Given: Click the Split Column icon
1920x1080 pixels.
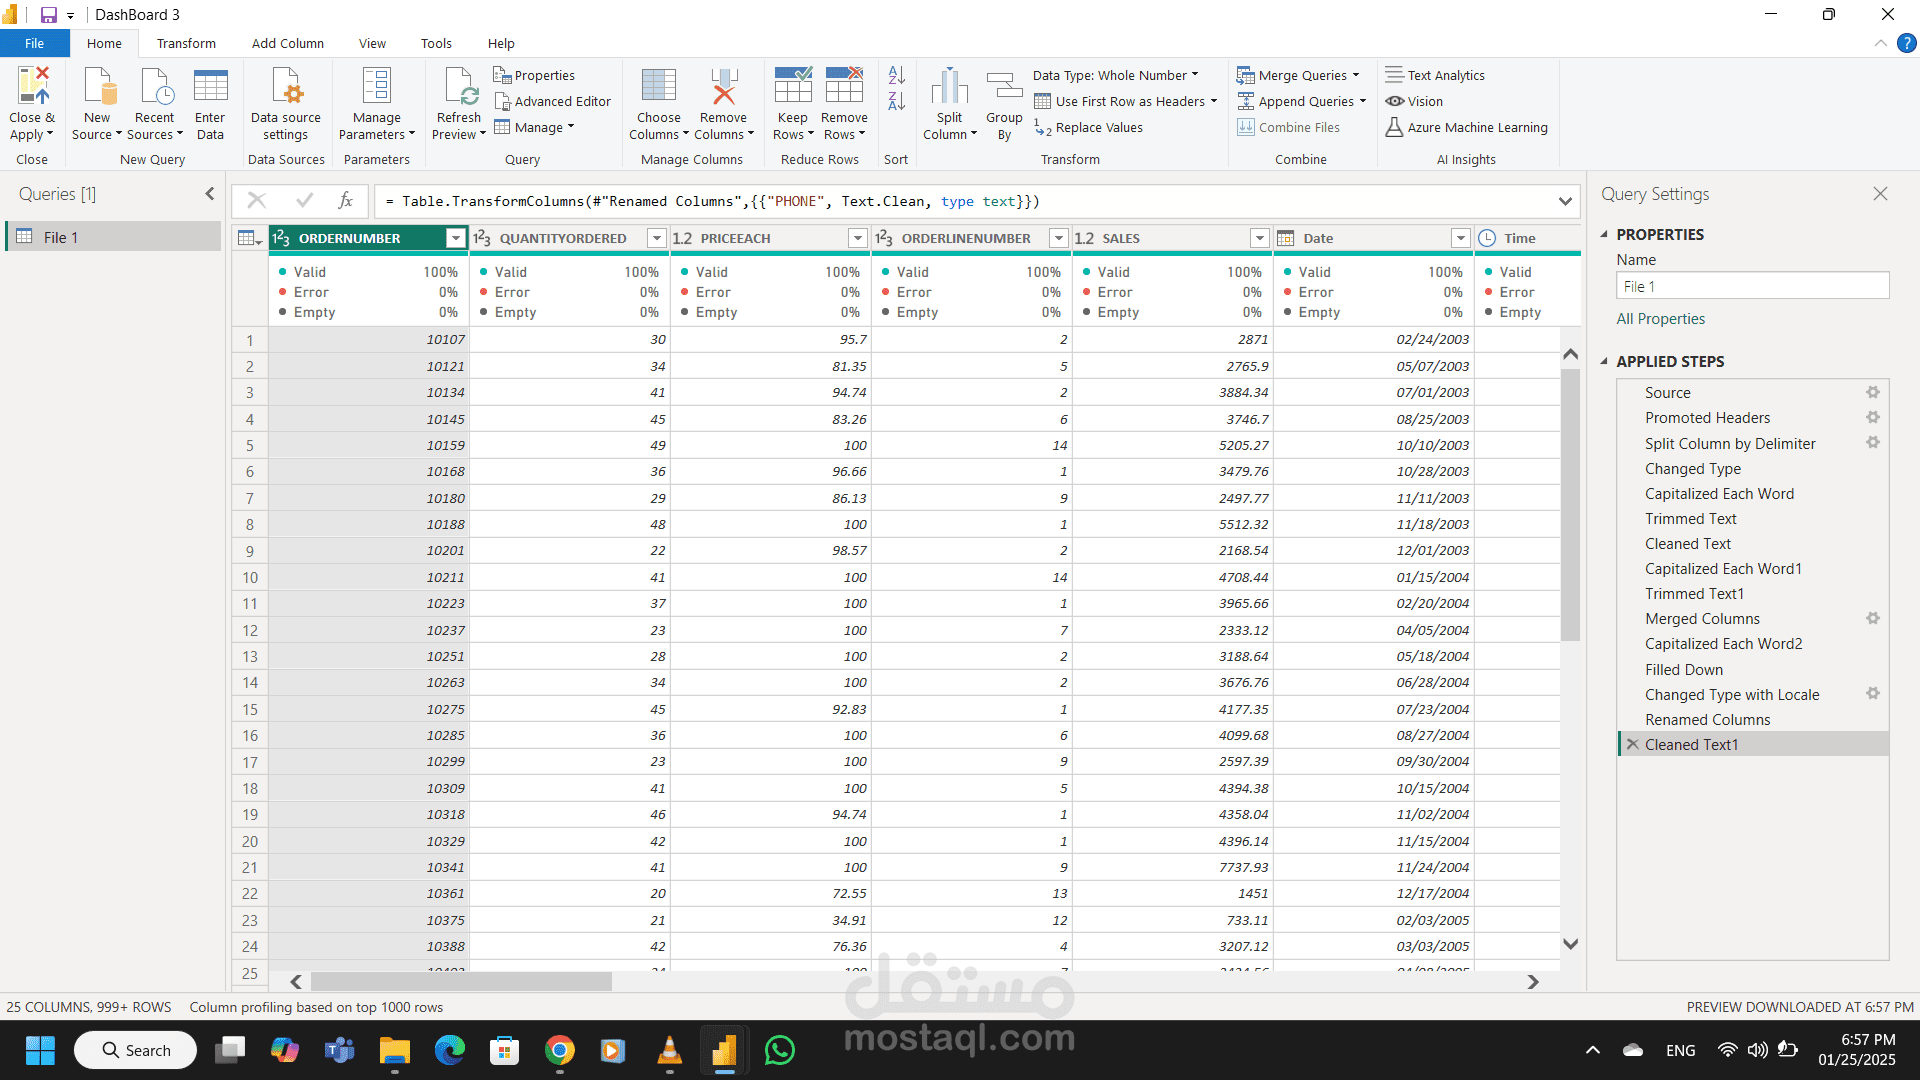Looking at the screenshot, I should point(949,87).
